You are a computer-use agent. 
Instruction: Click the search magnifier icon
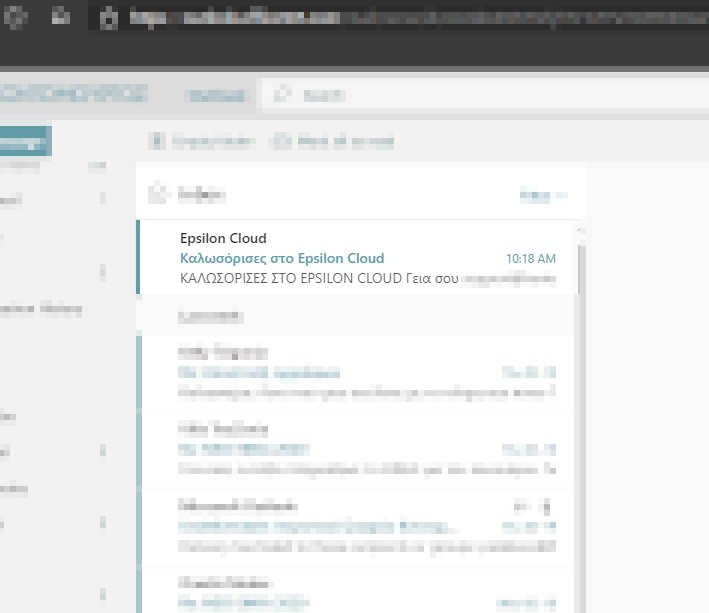pyautogui.click(x=283, y=94)
